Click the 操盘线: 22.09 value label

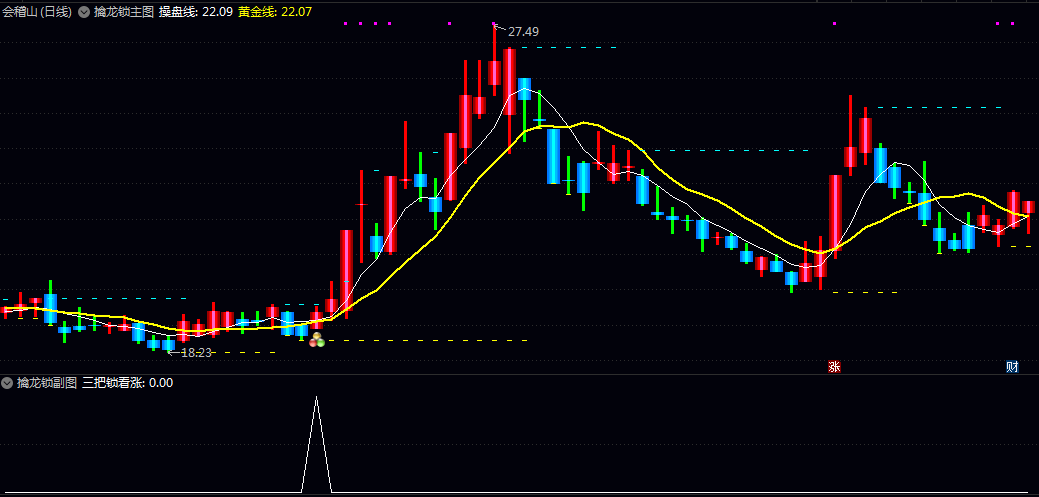coord(196,12)
